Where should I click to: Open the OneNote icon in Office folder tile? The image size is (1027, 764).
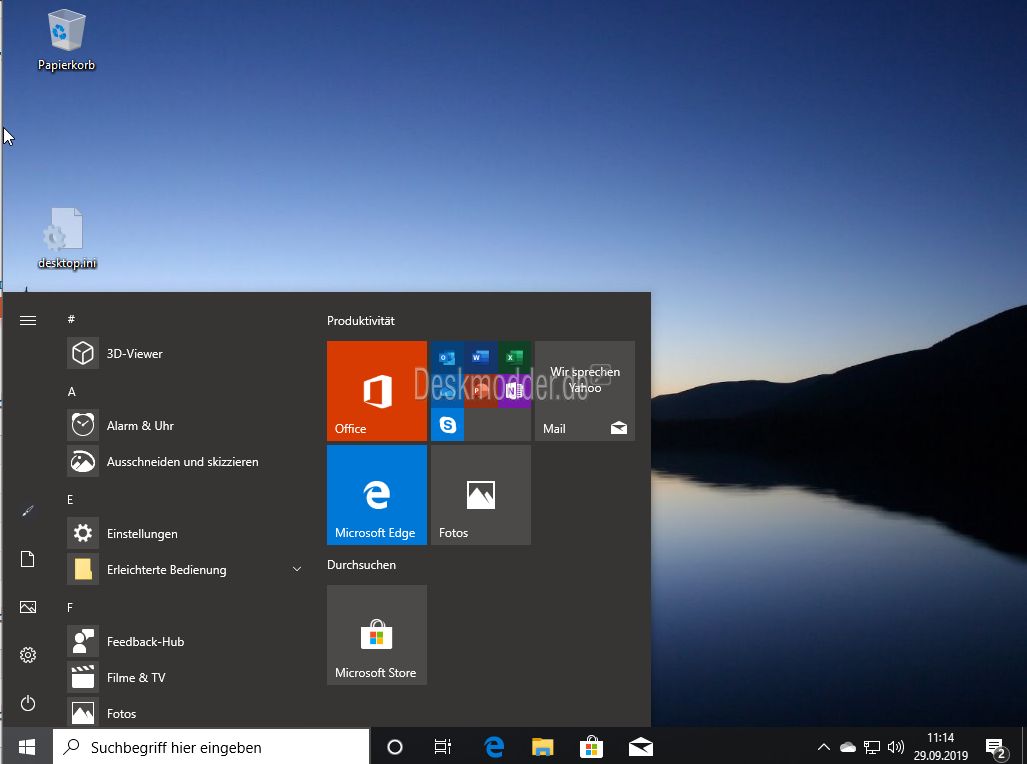tap(514, 391)
